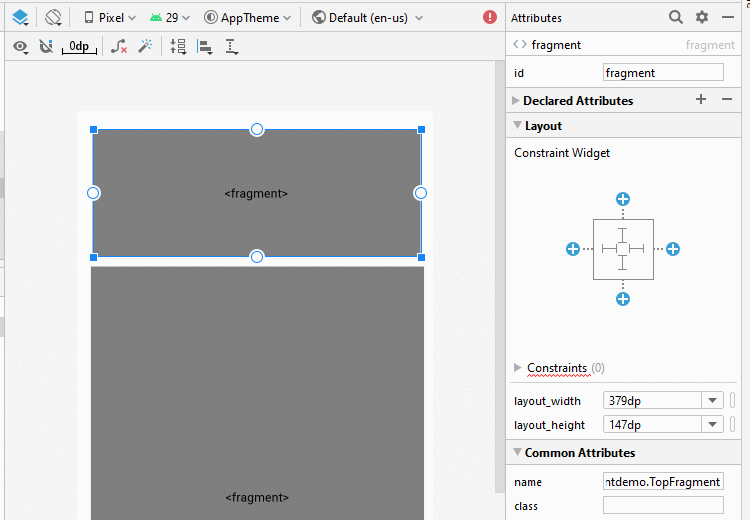Open the layout_width dropdown arrow

point(712,400)
